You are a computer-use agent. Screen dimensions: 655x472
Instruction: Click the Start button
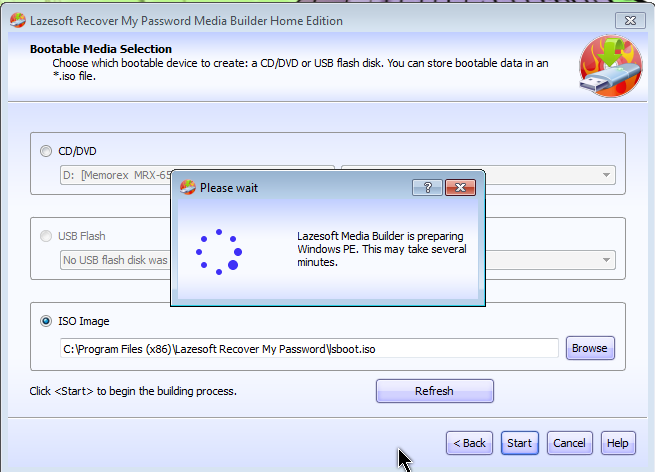point(520,443)
